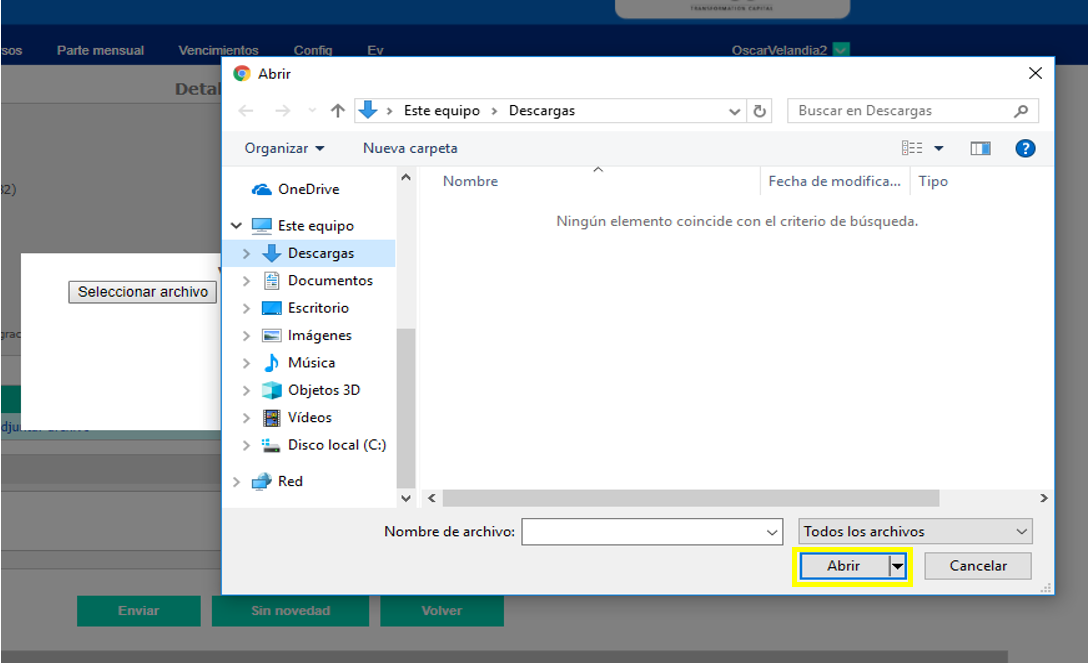Screen dimensions: 1088x663
Task: Show the preview pane icon
Action: point(980,148)
